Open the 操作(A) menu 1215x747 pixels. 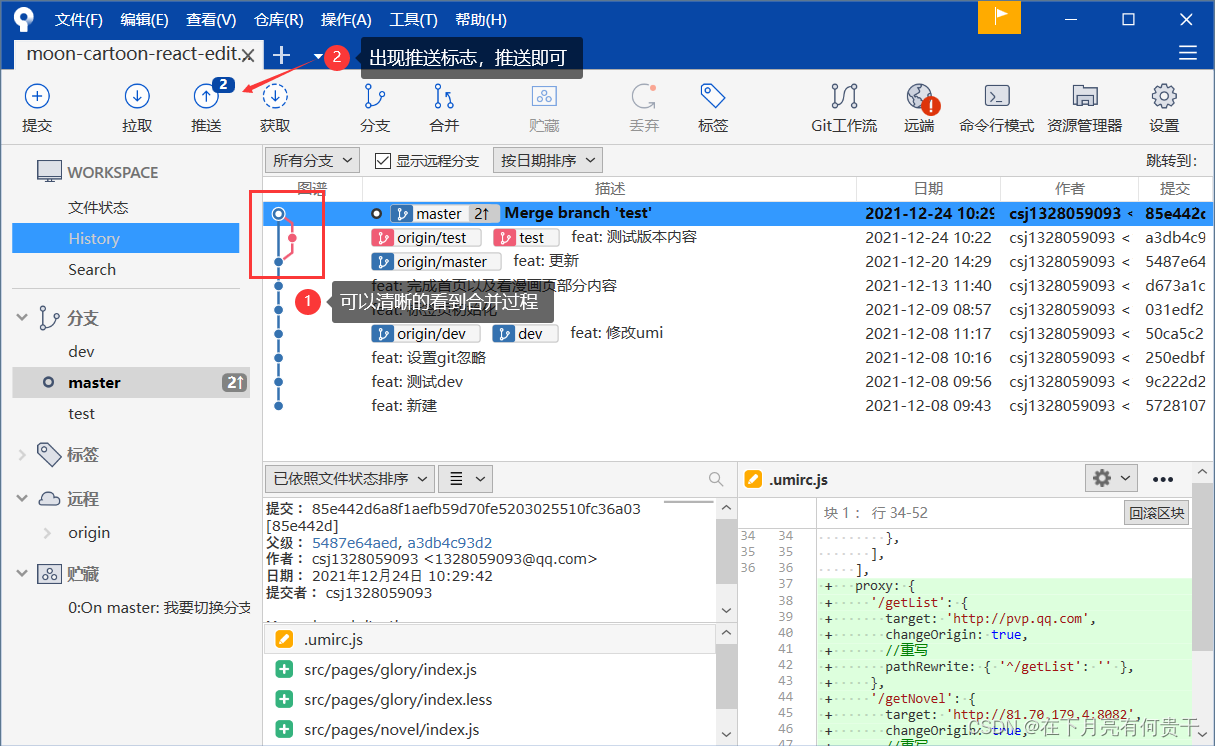click(x=346, y=19)
